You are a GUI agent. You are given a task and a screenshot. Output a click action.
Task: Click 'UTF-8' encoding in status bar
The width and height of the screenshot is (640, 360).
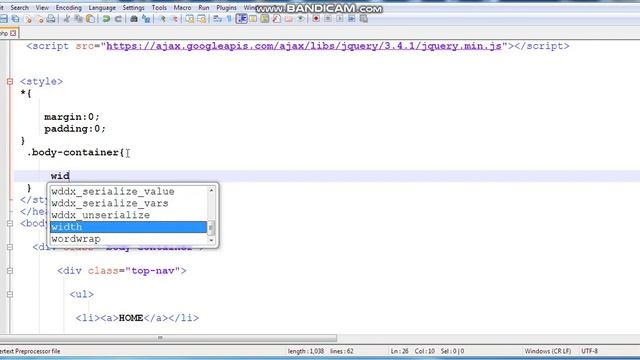click(x=589, y=351)
